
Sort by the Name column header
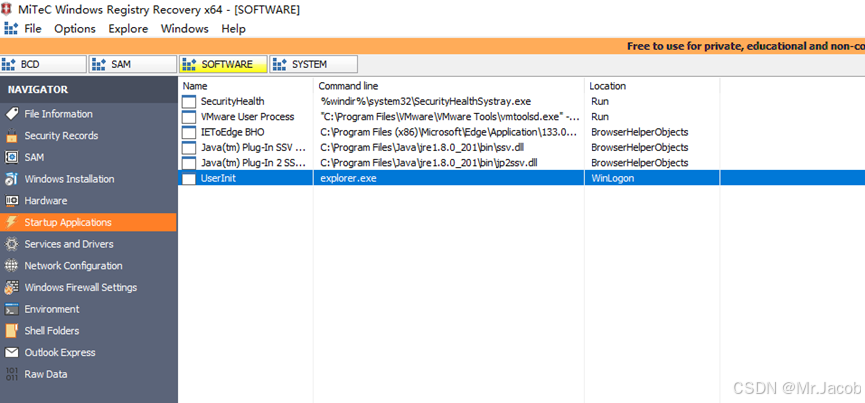[x=246, y=86]
